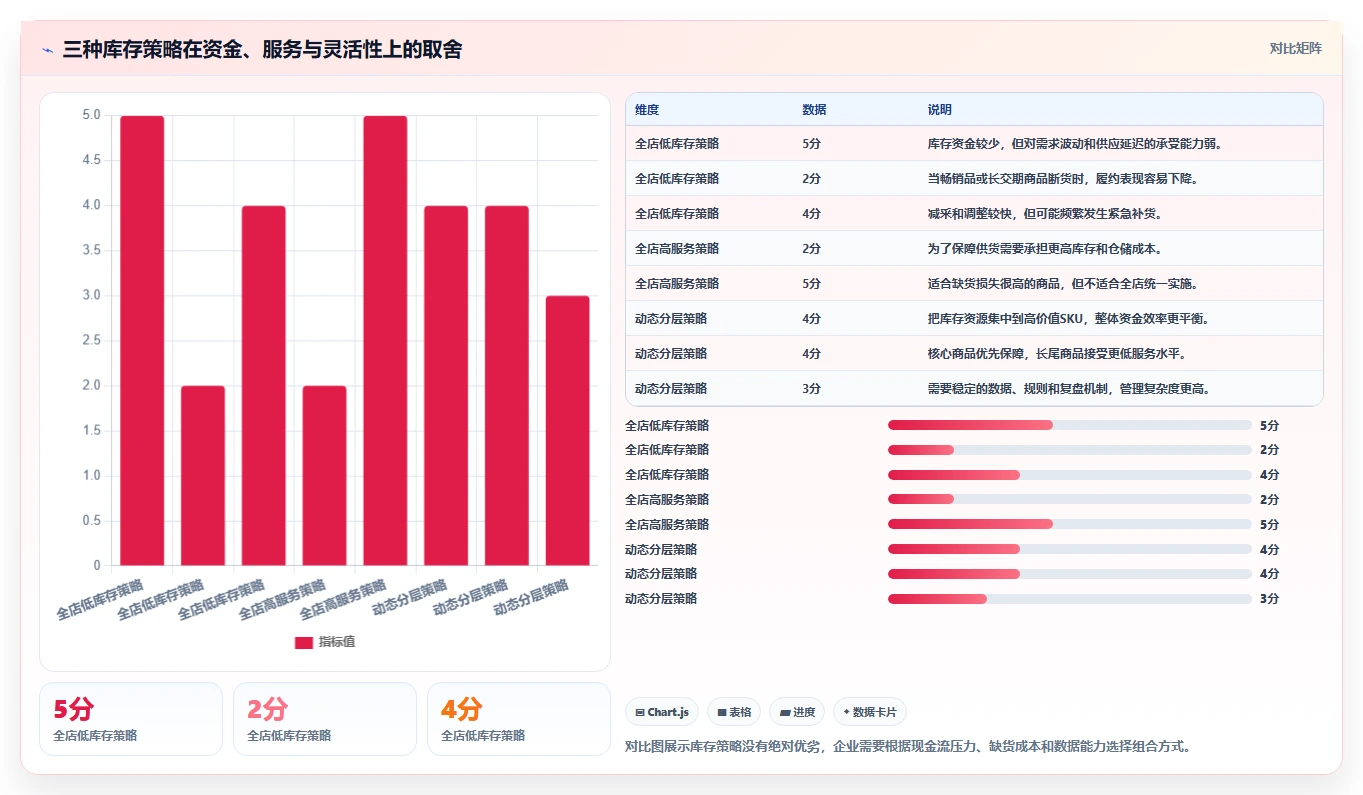Image resolution: width=1363 pixels, height=795 pixels.
Task: Click the 全店高服务策略 bar with value 5
Action: coord(385,341)
